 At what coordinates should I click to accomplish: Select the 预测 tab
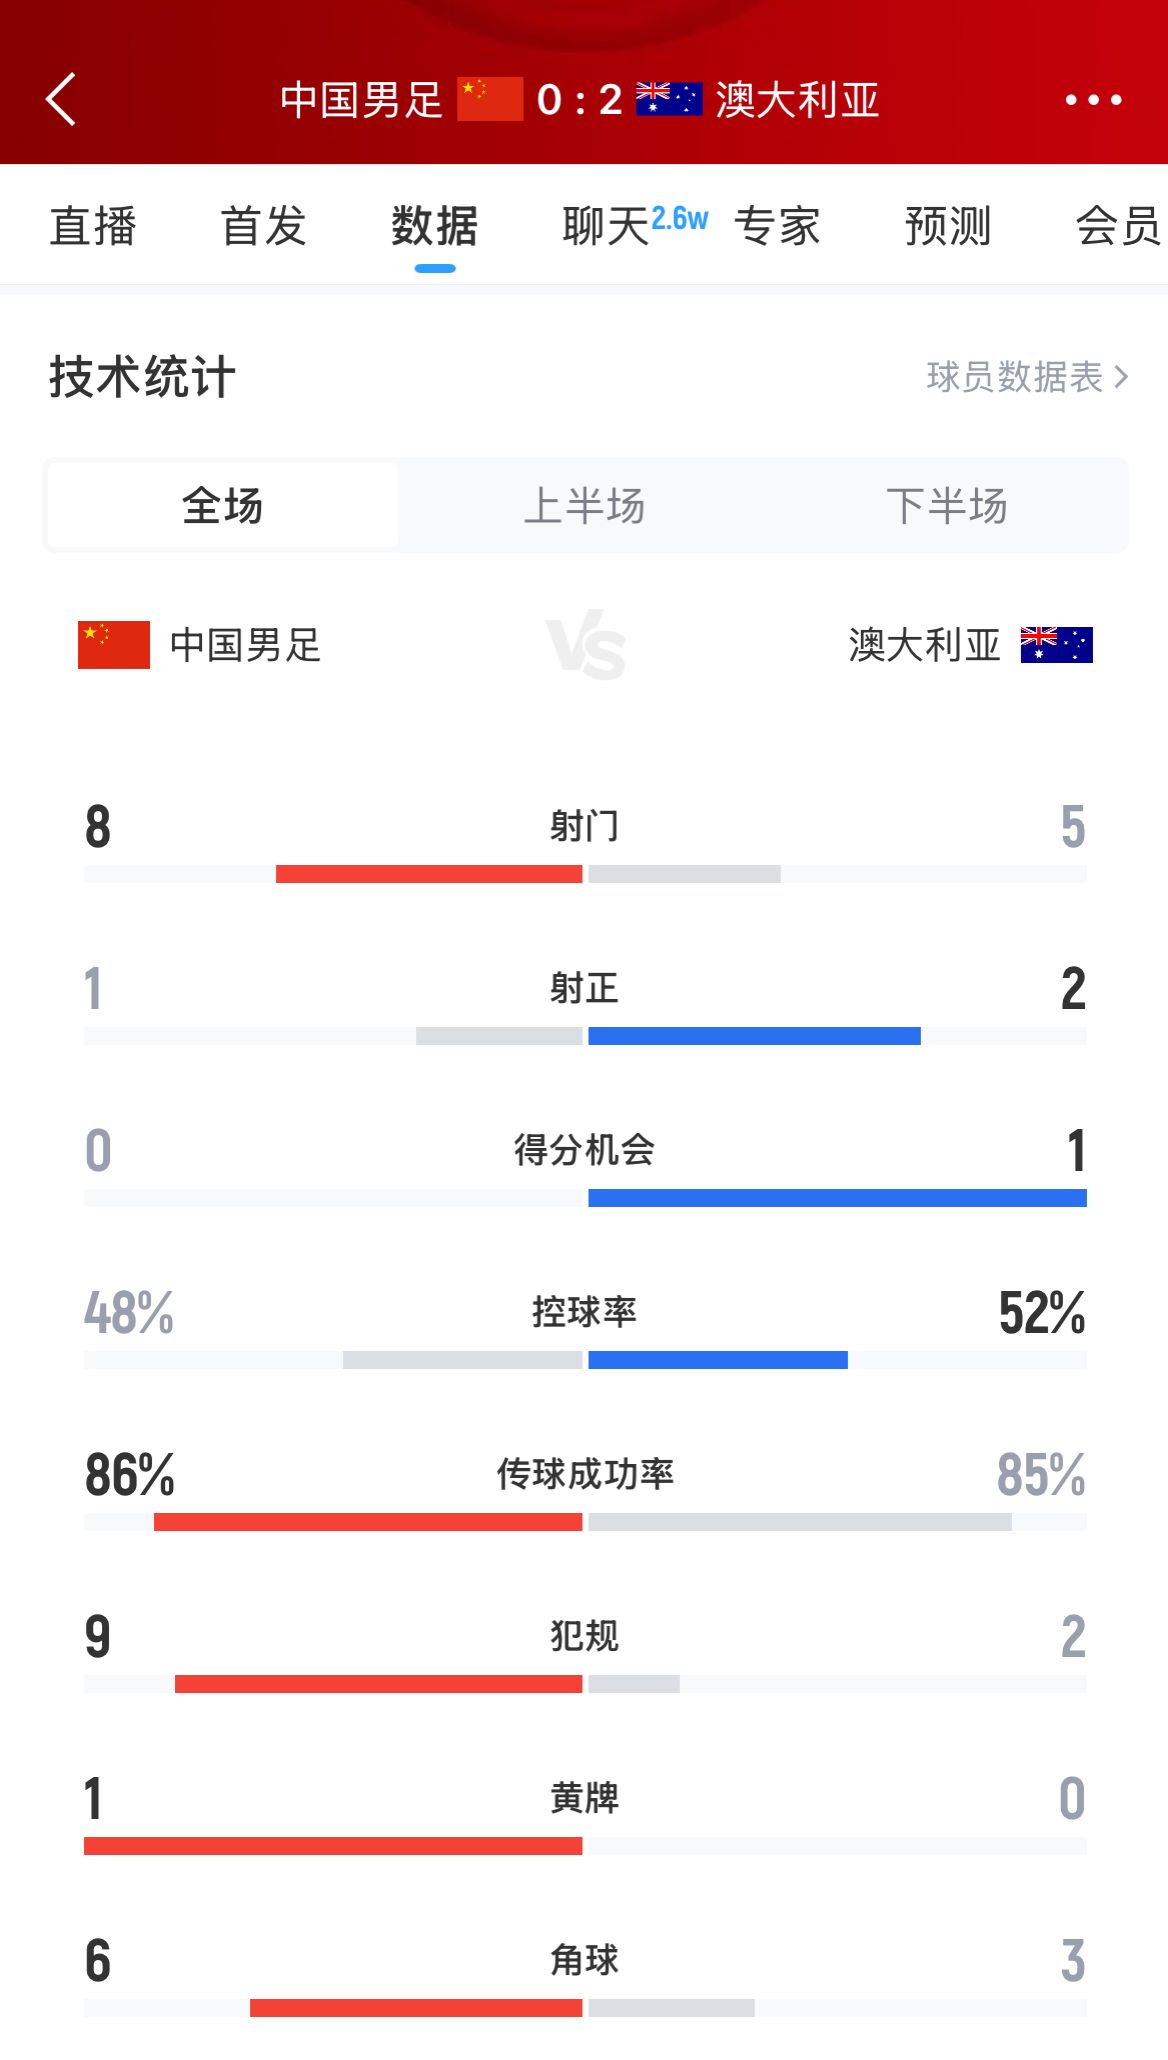[x=946, y=228]
